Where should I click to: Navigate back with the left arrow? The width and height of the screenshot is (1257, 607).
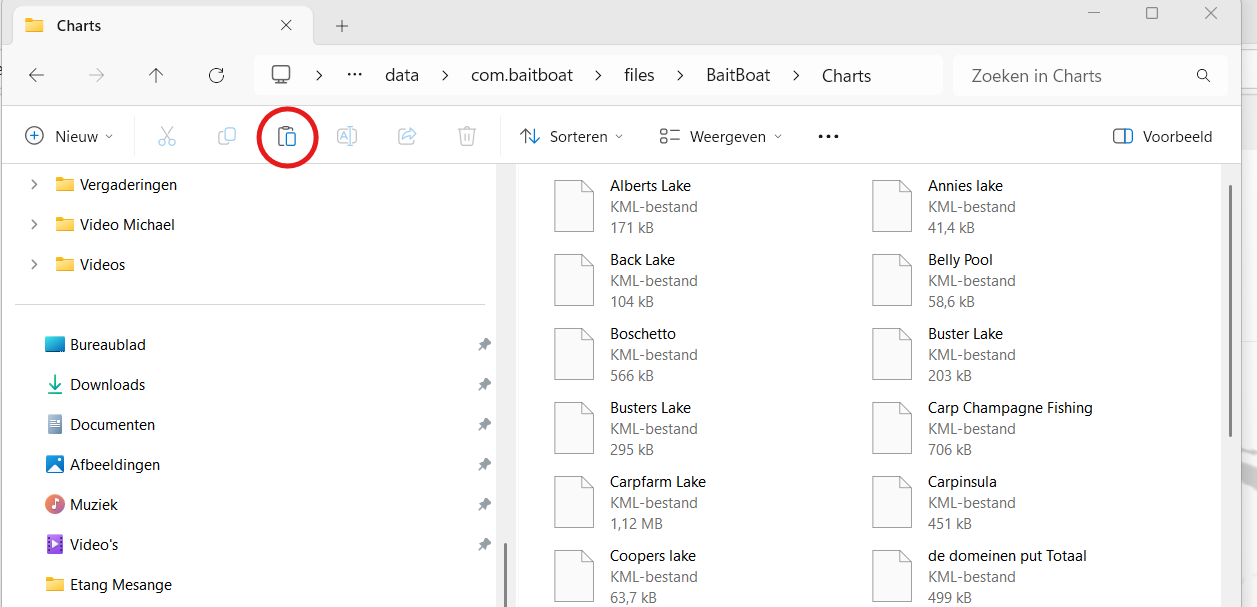coord(36,76)
